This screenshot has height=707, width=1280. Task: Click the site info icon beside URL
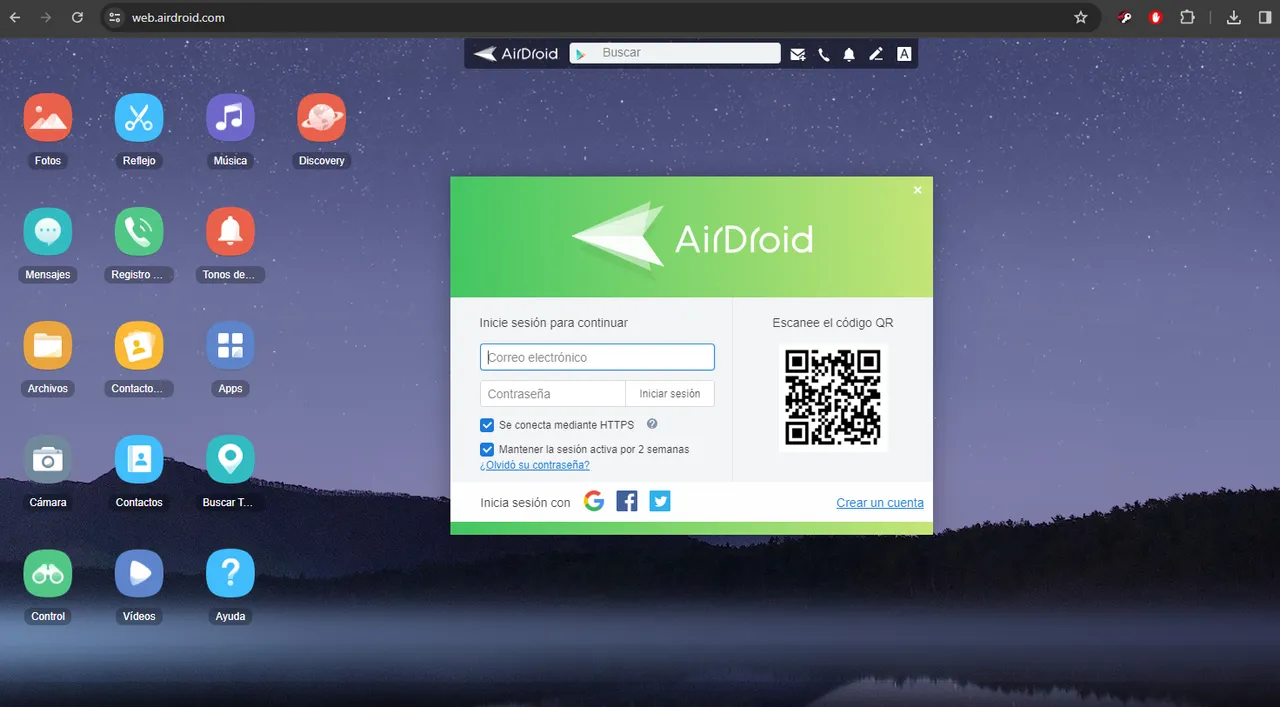[114, 18]
